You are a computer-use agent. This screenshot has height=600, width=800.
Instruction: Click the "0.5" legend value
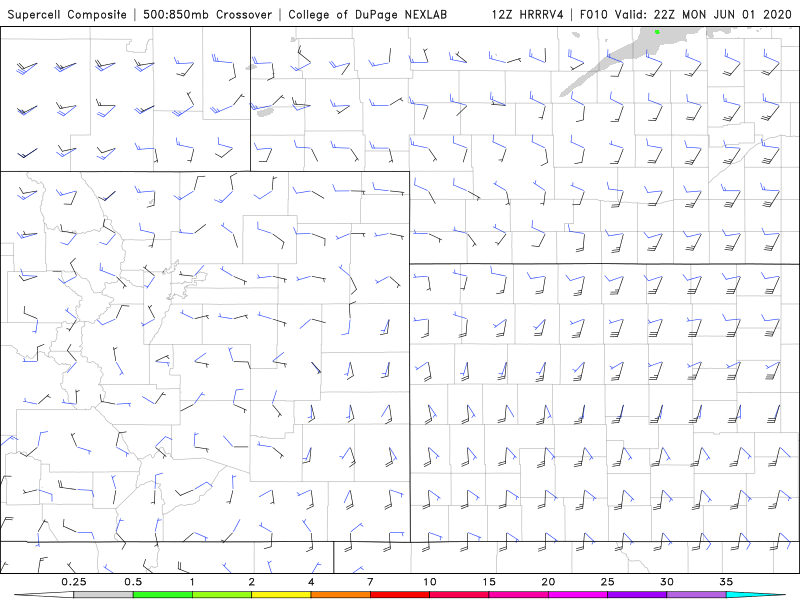tap(133, 582)
